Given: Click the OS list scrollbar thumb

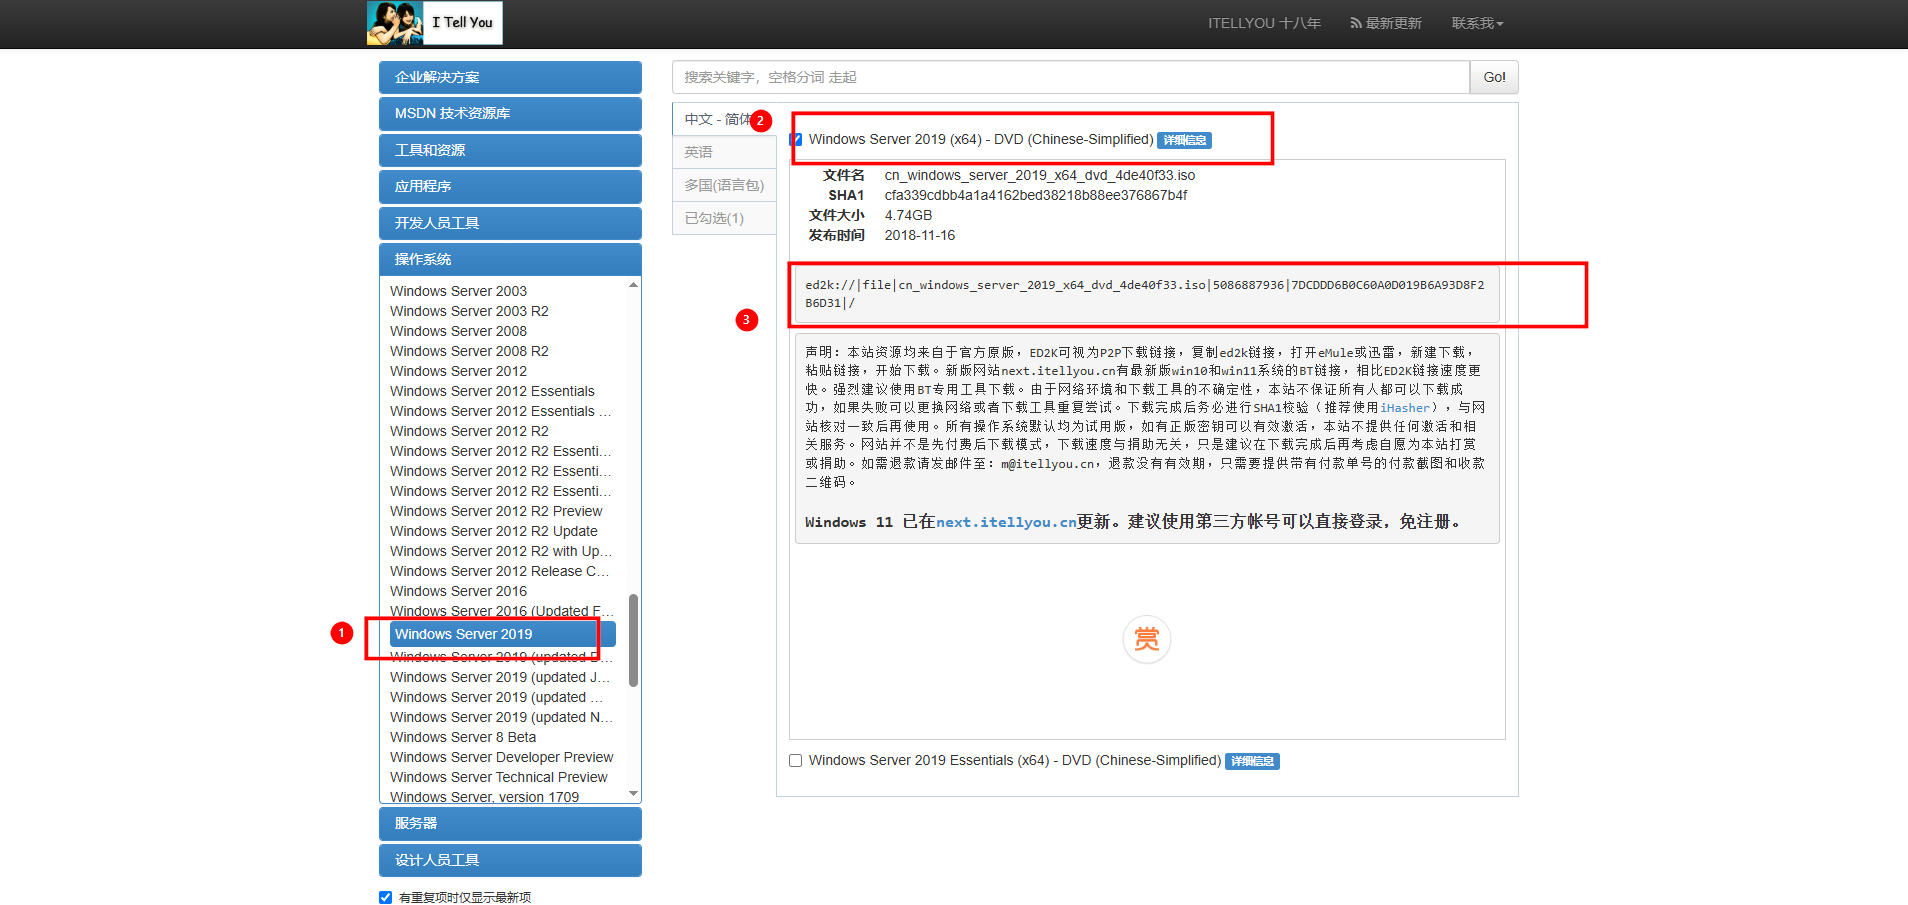Looking at the screenshot, I should pos(633,640).
